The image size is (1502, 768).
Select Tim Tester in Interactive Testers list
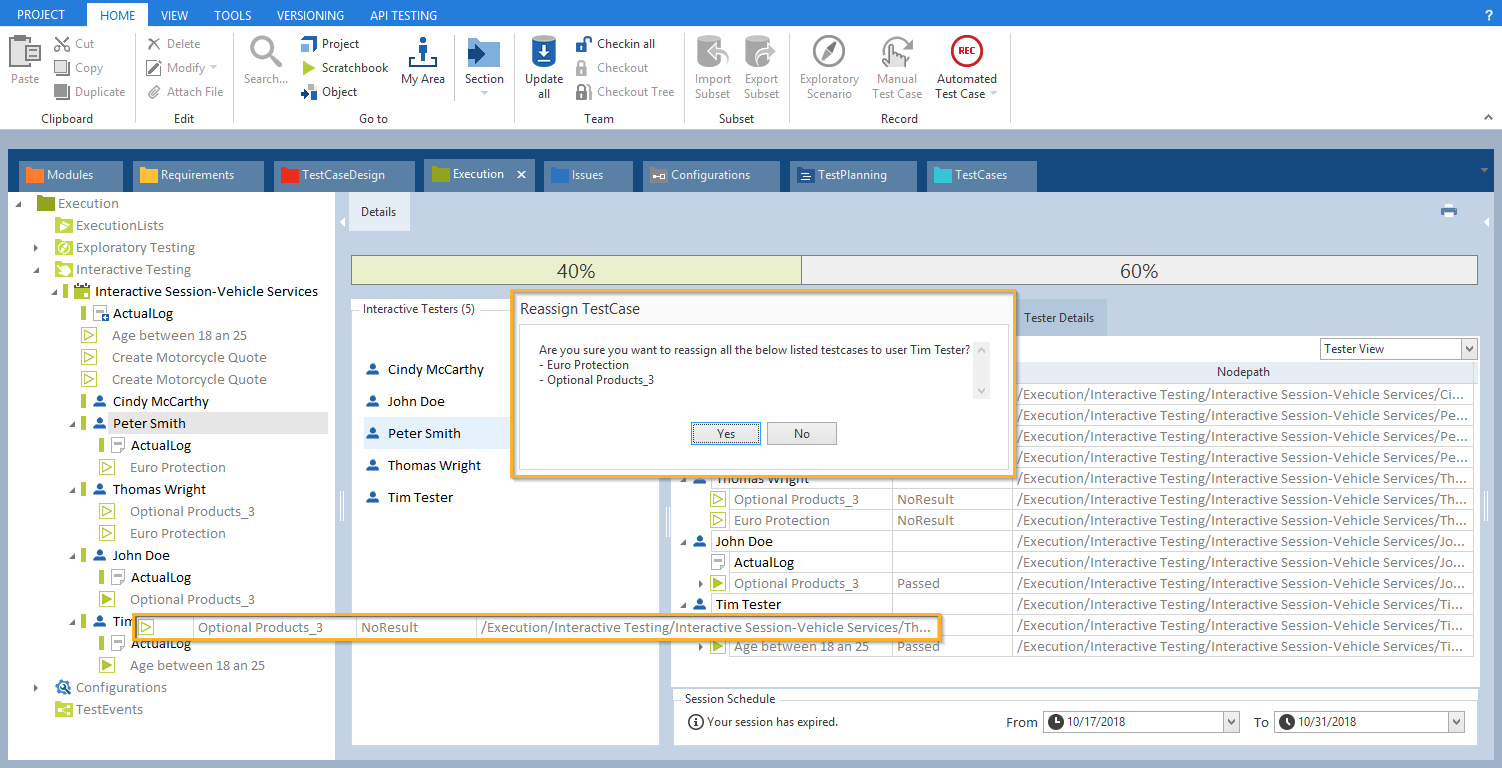pyautogui.click(x=420, y=498)
